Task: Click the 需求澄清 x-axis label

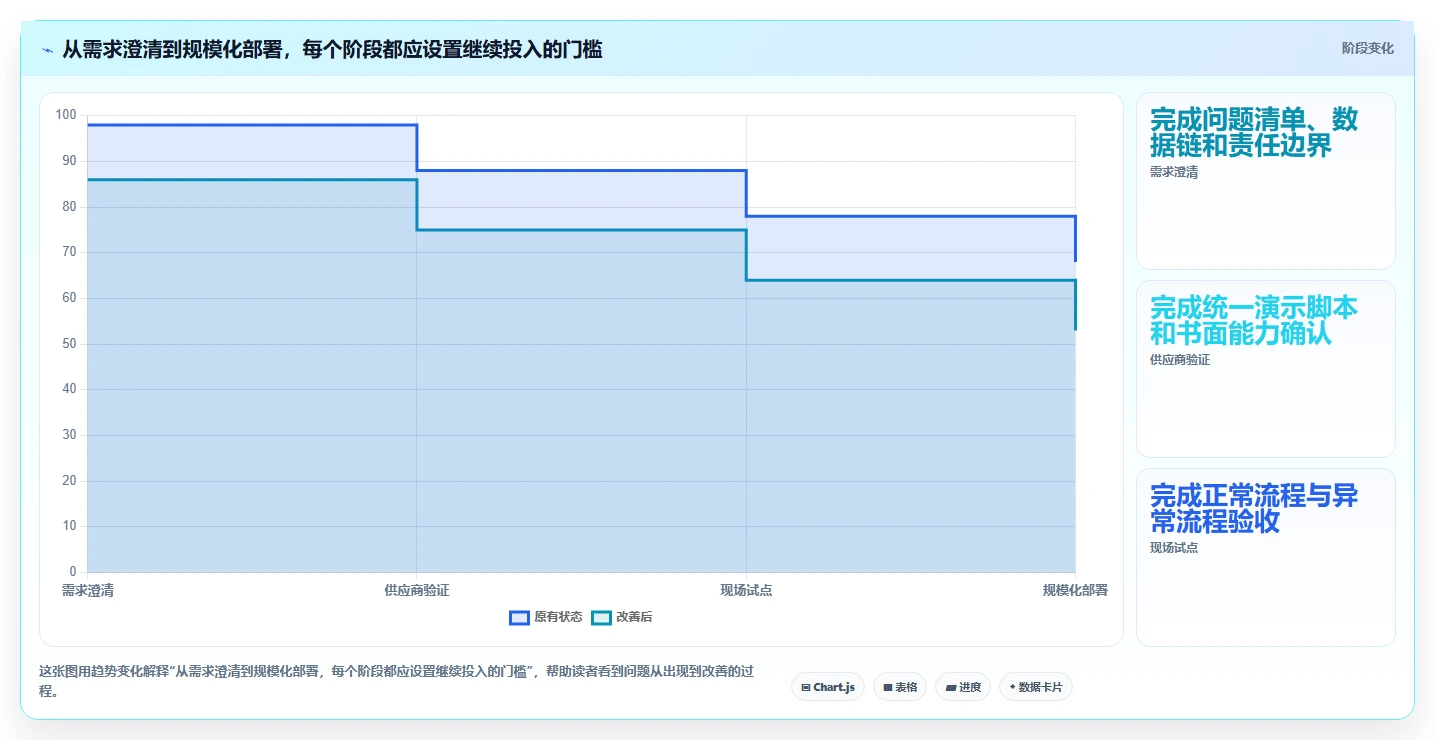Action: pyautogui.click(x=88, y=590)
